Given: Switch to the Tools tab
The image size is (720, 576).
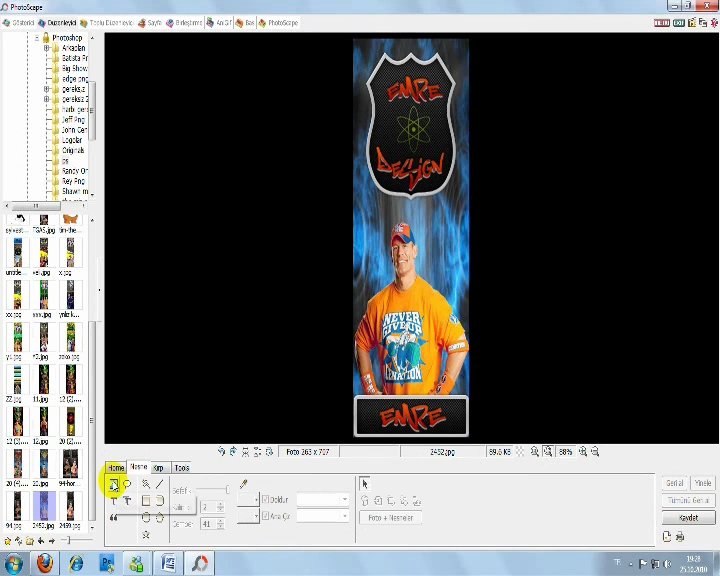Looking at the screenshot, I should tap(182, 468).
